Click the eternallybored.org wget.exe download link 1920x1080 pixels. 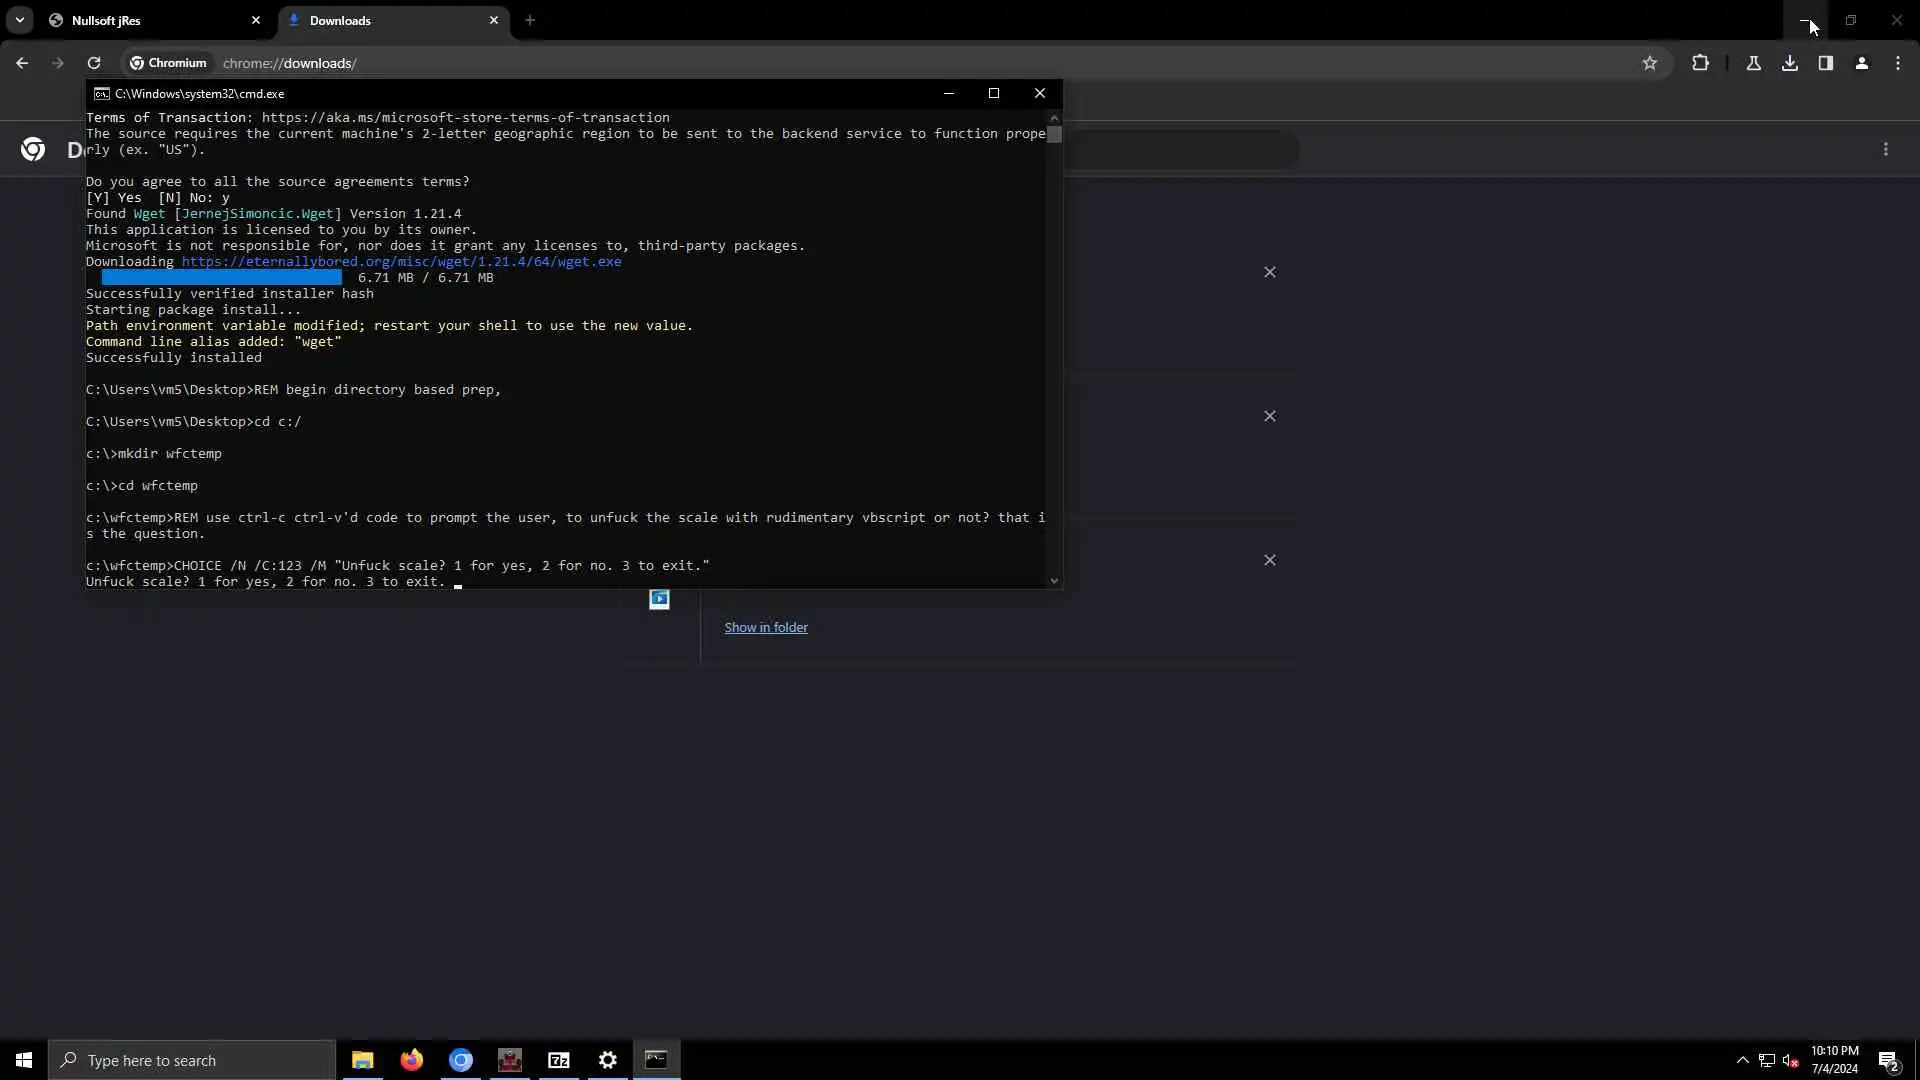pos(401,262)
